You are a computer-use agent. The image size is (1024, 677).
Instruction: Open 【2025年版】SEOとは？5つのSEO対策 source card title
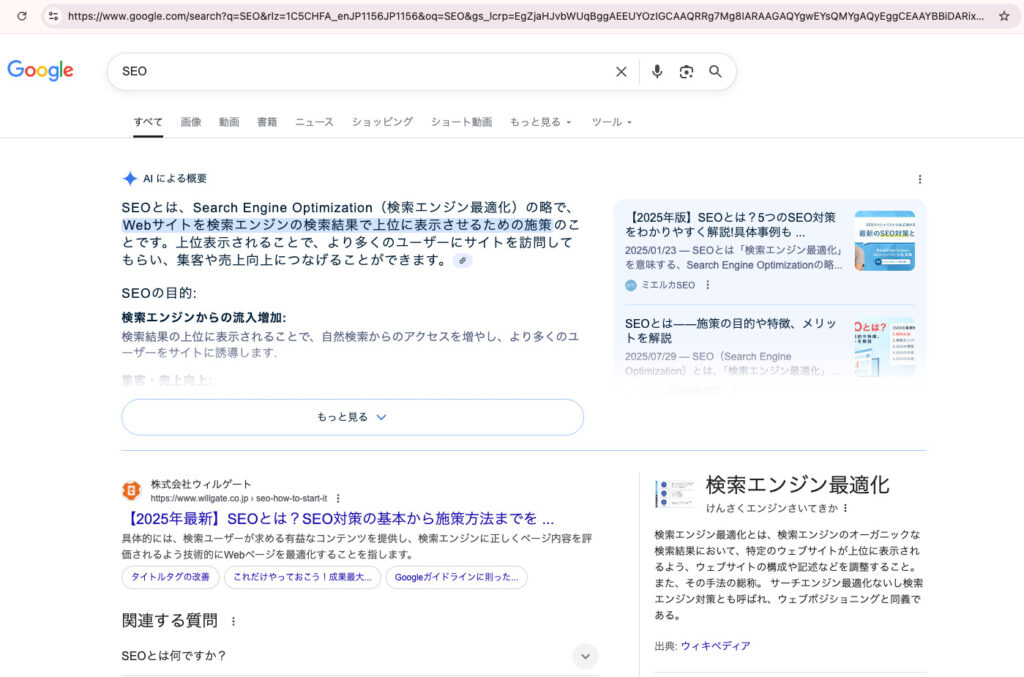point(730,225)
